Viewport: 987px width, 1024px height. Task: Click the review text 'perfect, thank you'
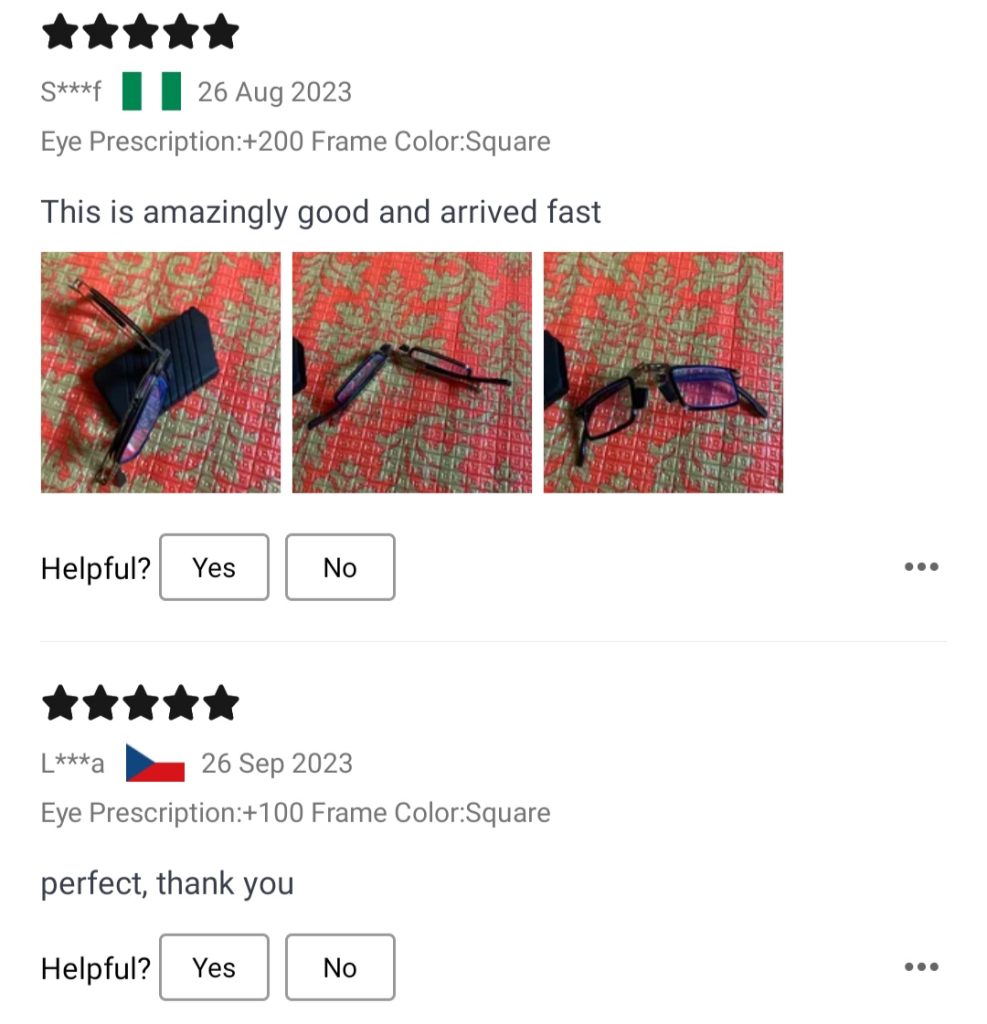167,884
